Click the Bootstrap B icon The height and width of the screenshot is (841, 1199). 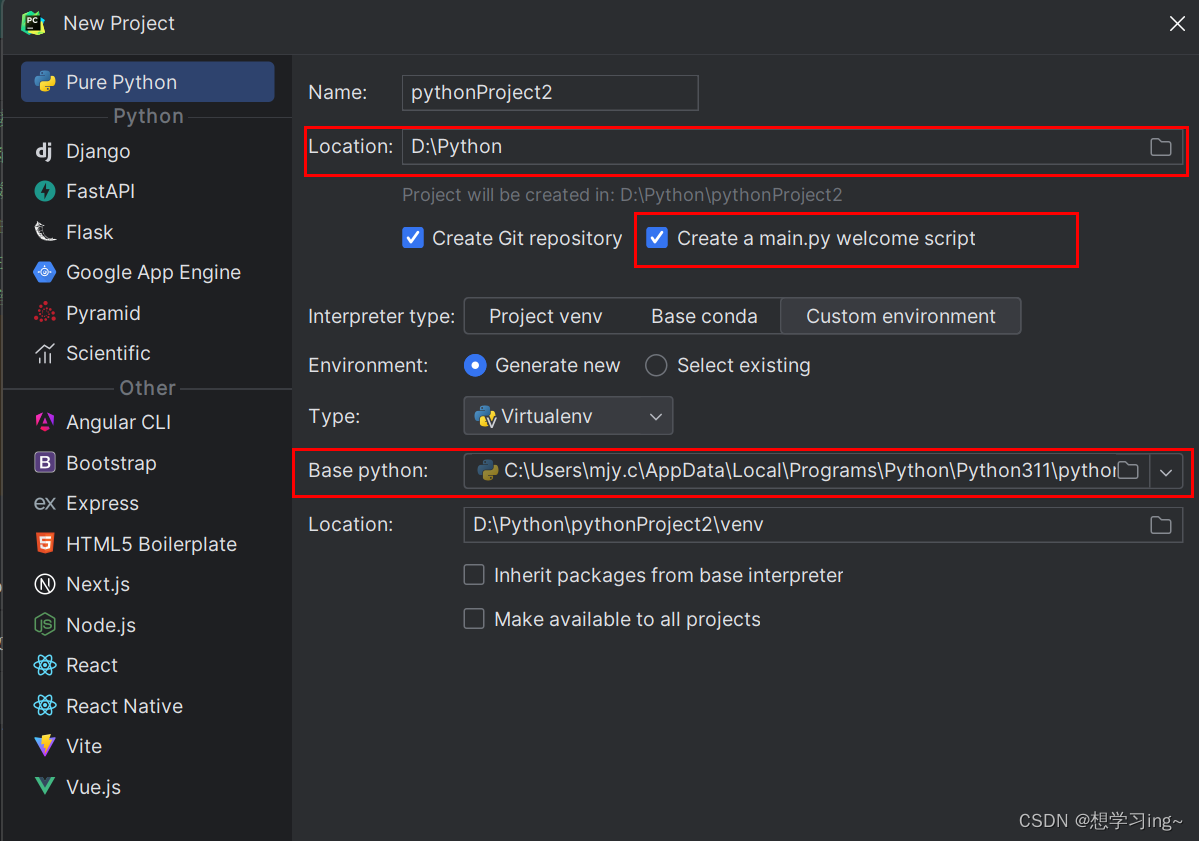point(44,463)
